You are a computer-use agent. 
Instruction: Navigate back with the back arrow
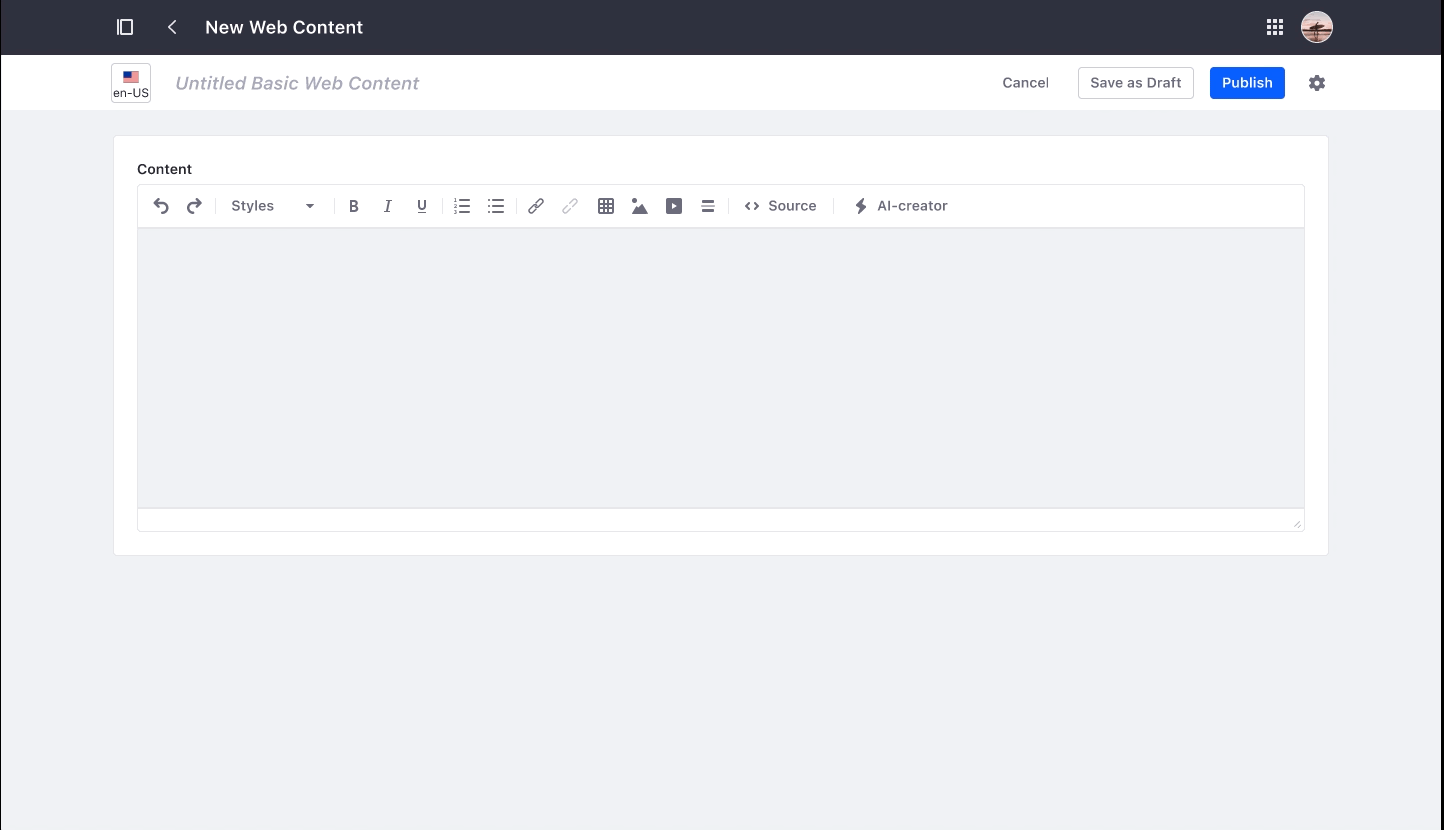point(172,27)
